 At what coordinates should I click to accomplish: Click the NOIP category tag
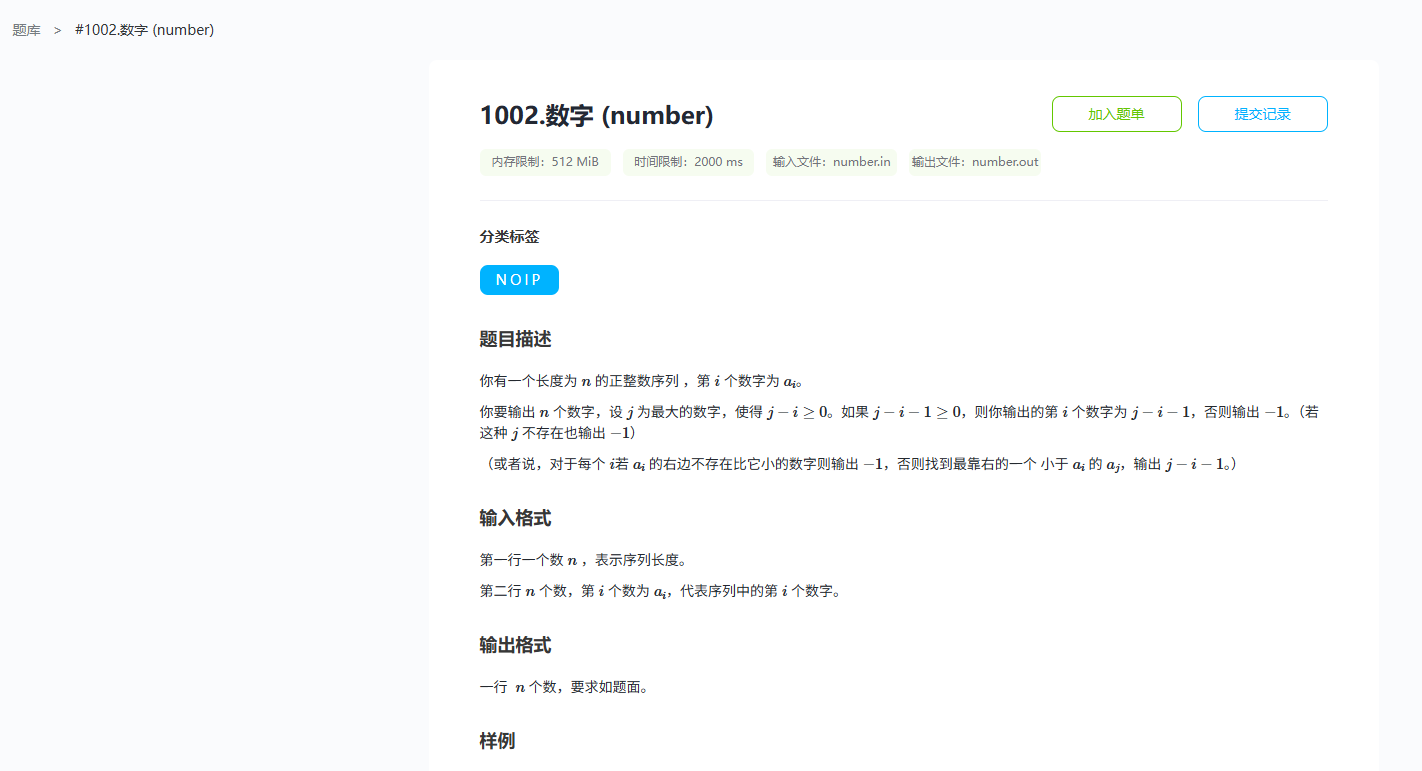[x=519, y=280]
